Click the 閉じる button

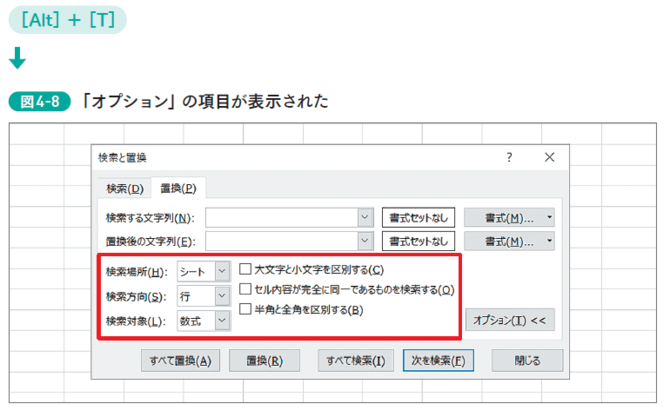click(527, 361)
